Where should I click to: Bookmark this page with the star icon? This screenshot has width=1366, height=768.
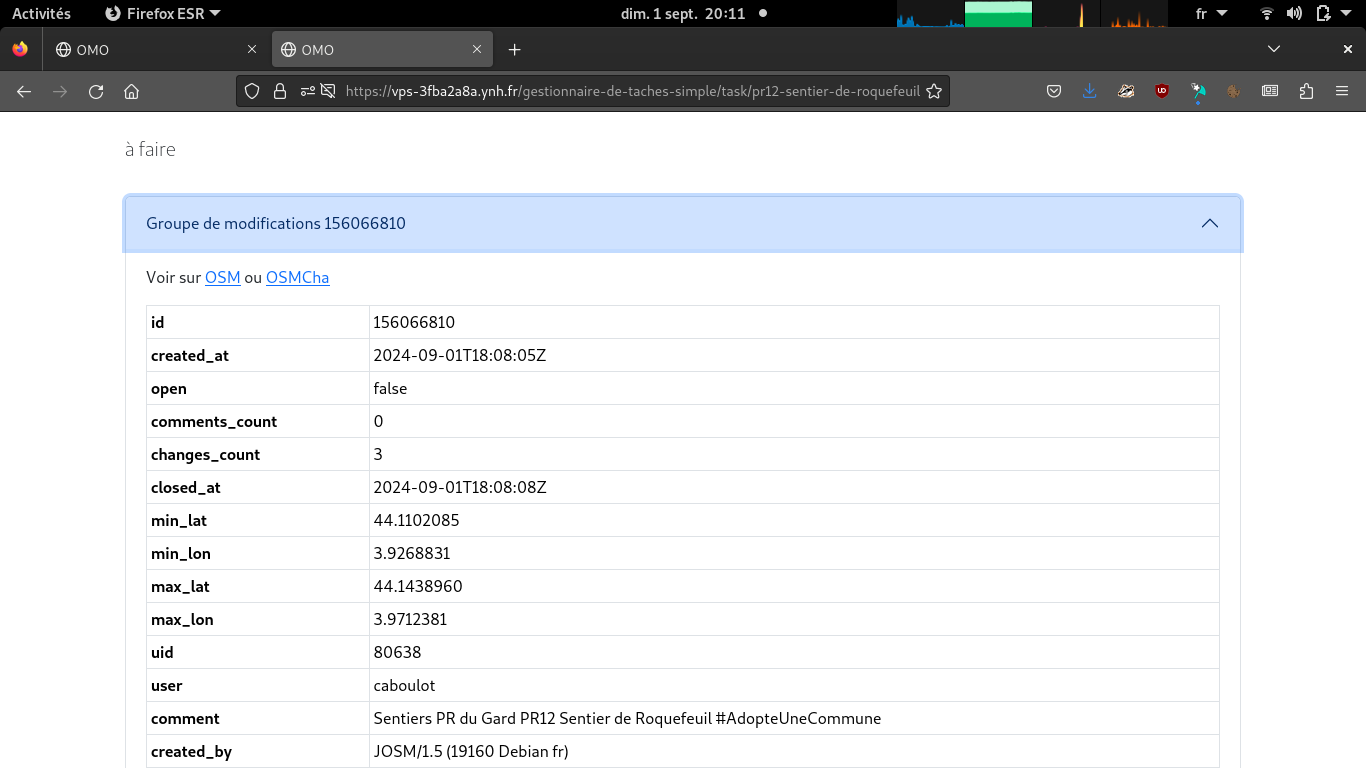coord(934,91)
